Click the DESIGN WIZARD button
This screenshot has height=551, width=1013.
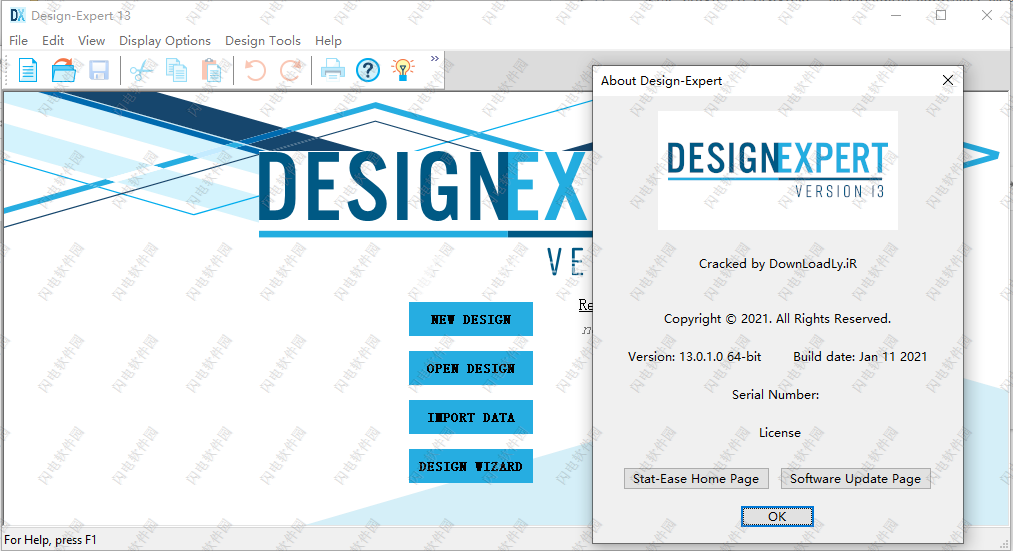click(471, 466)
